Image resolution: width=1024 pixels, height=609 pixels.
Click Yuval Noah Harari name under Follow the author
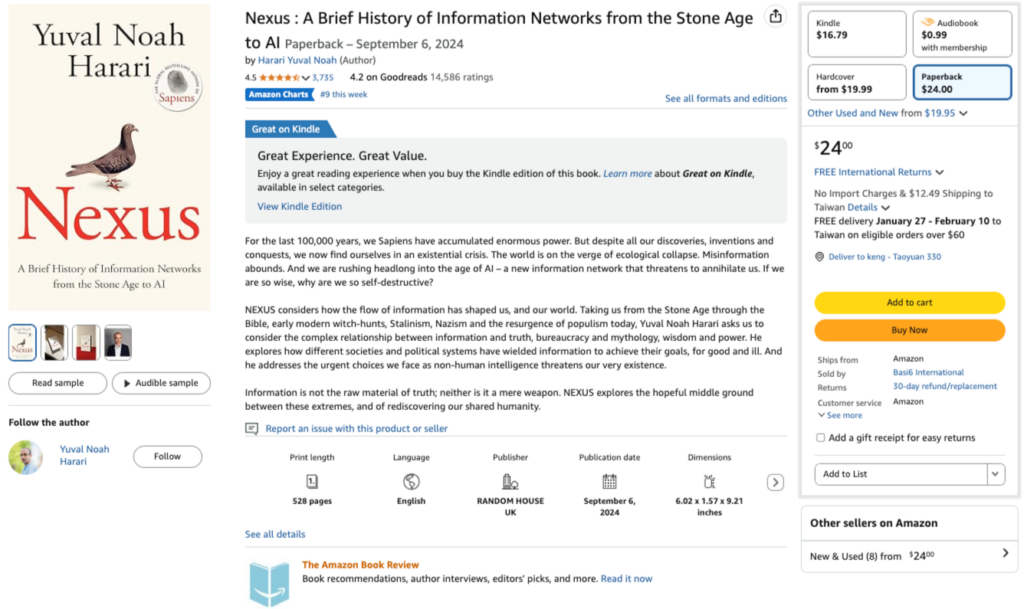[x=84, y=456]
